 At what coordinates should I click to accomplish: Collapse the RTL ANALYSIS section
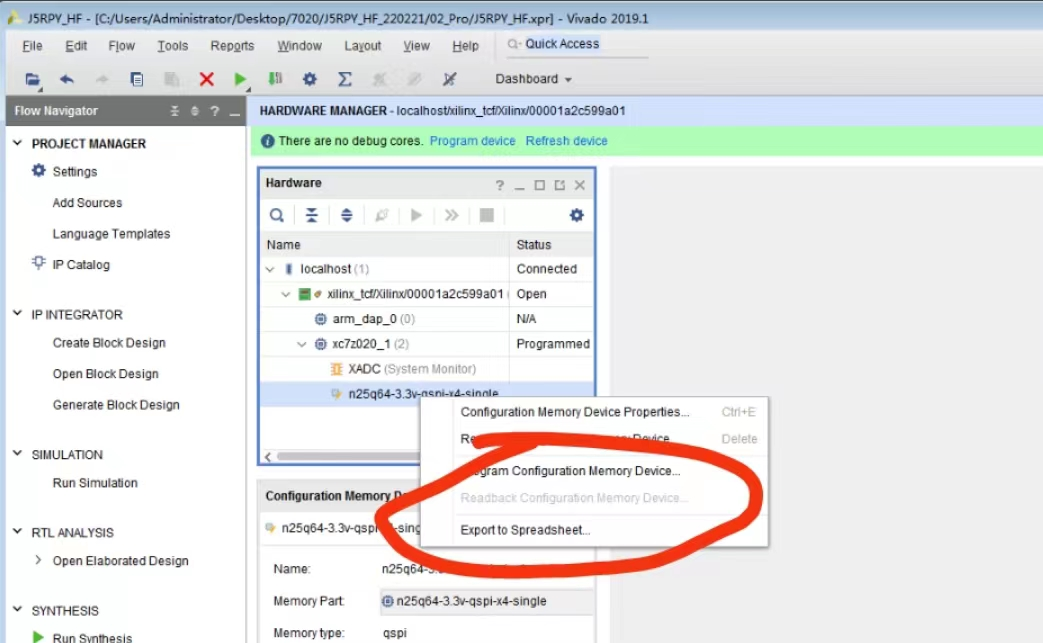pyautogui.click(x=17, y=532)
